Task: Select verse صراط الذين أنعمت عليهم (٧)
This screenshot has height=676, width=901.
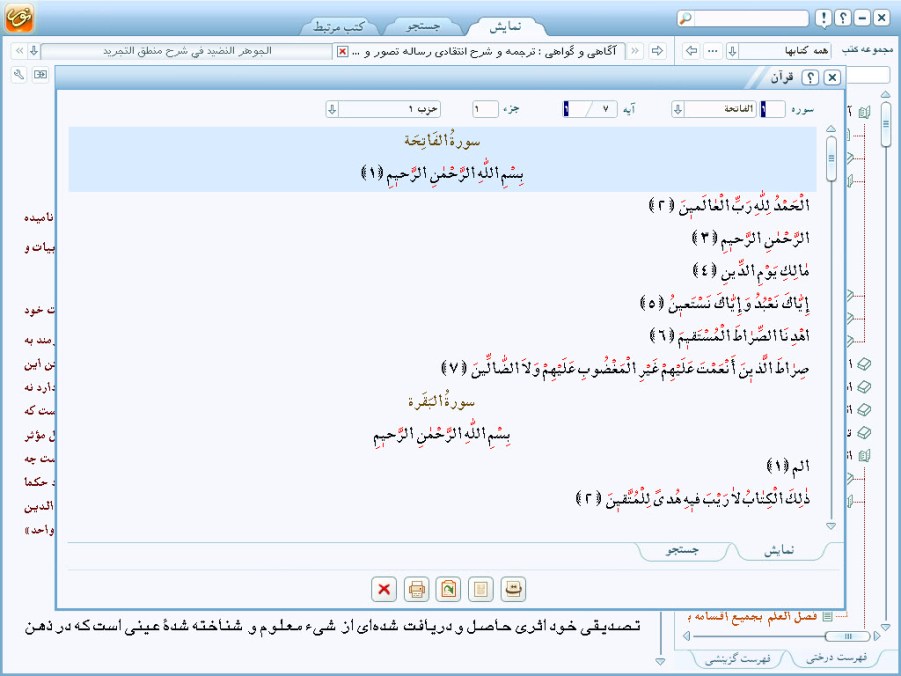Action: coord(625,368)
